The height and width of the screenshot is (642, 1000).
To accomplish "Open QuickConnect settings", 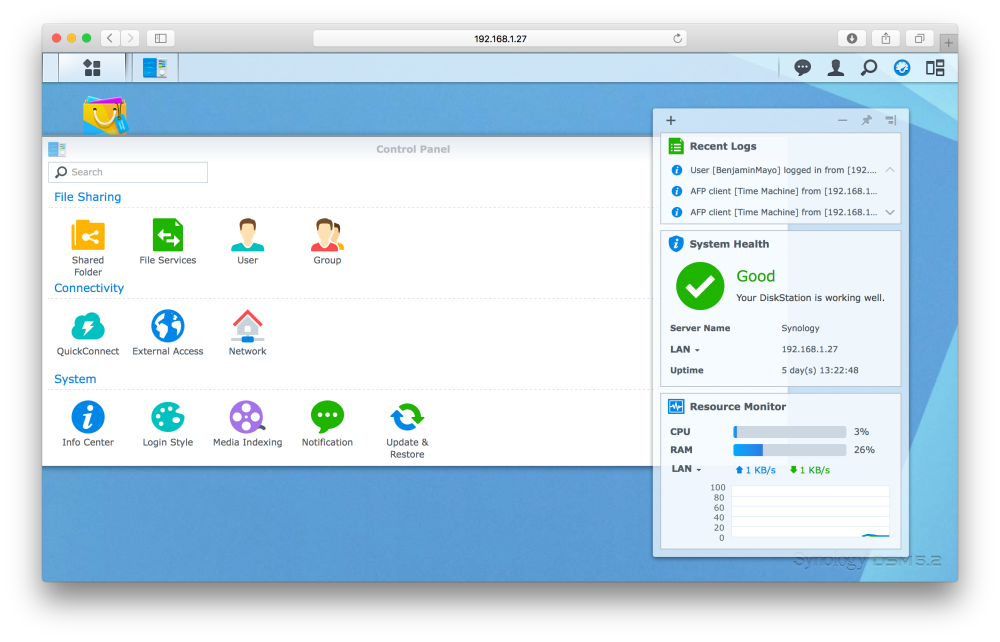I will [x=88, y=327].
